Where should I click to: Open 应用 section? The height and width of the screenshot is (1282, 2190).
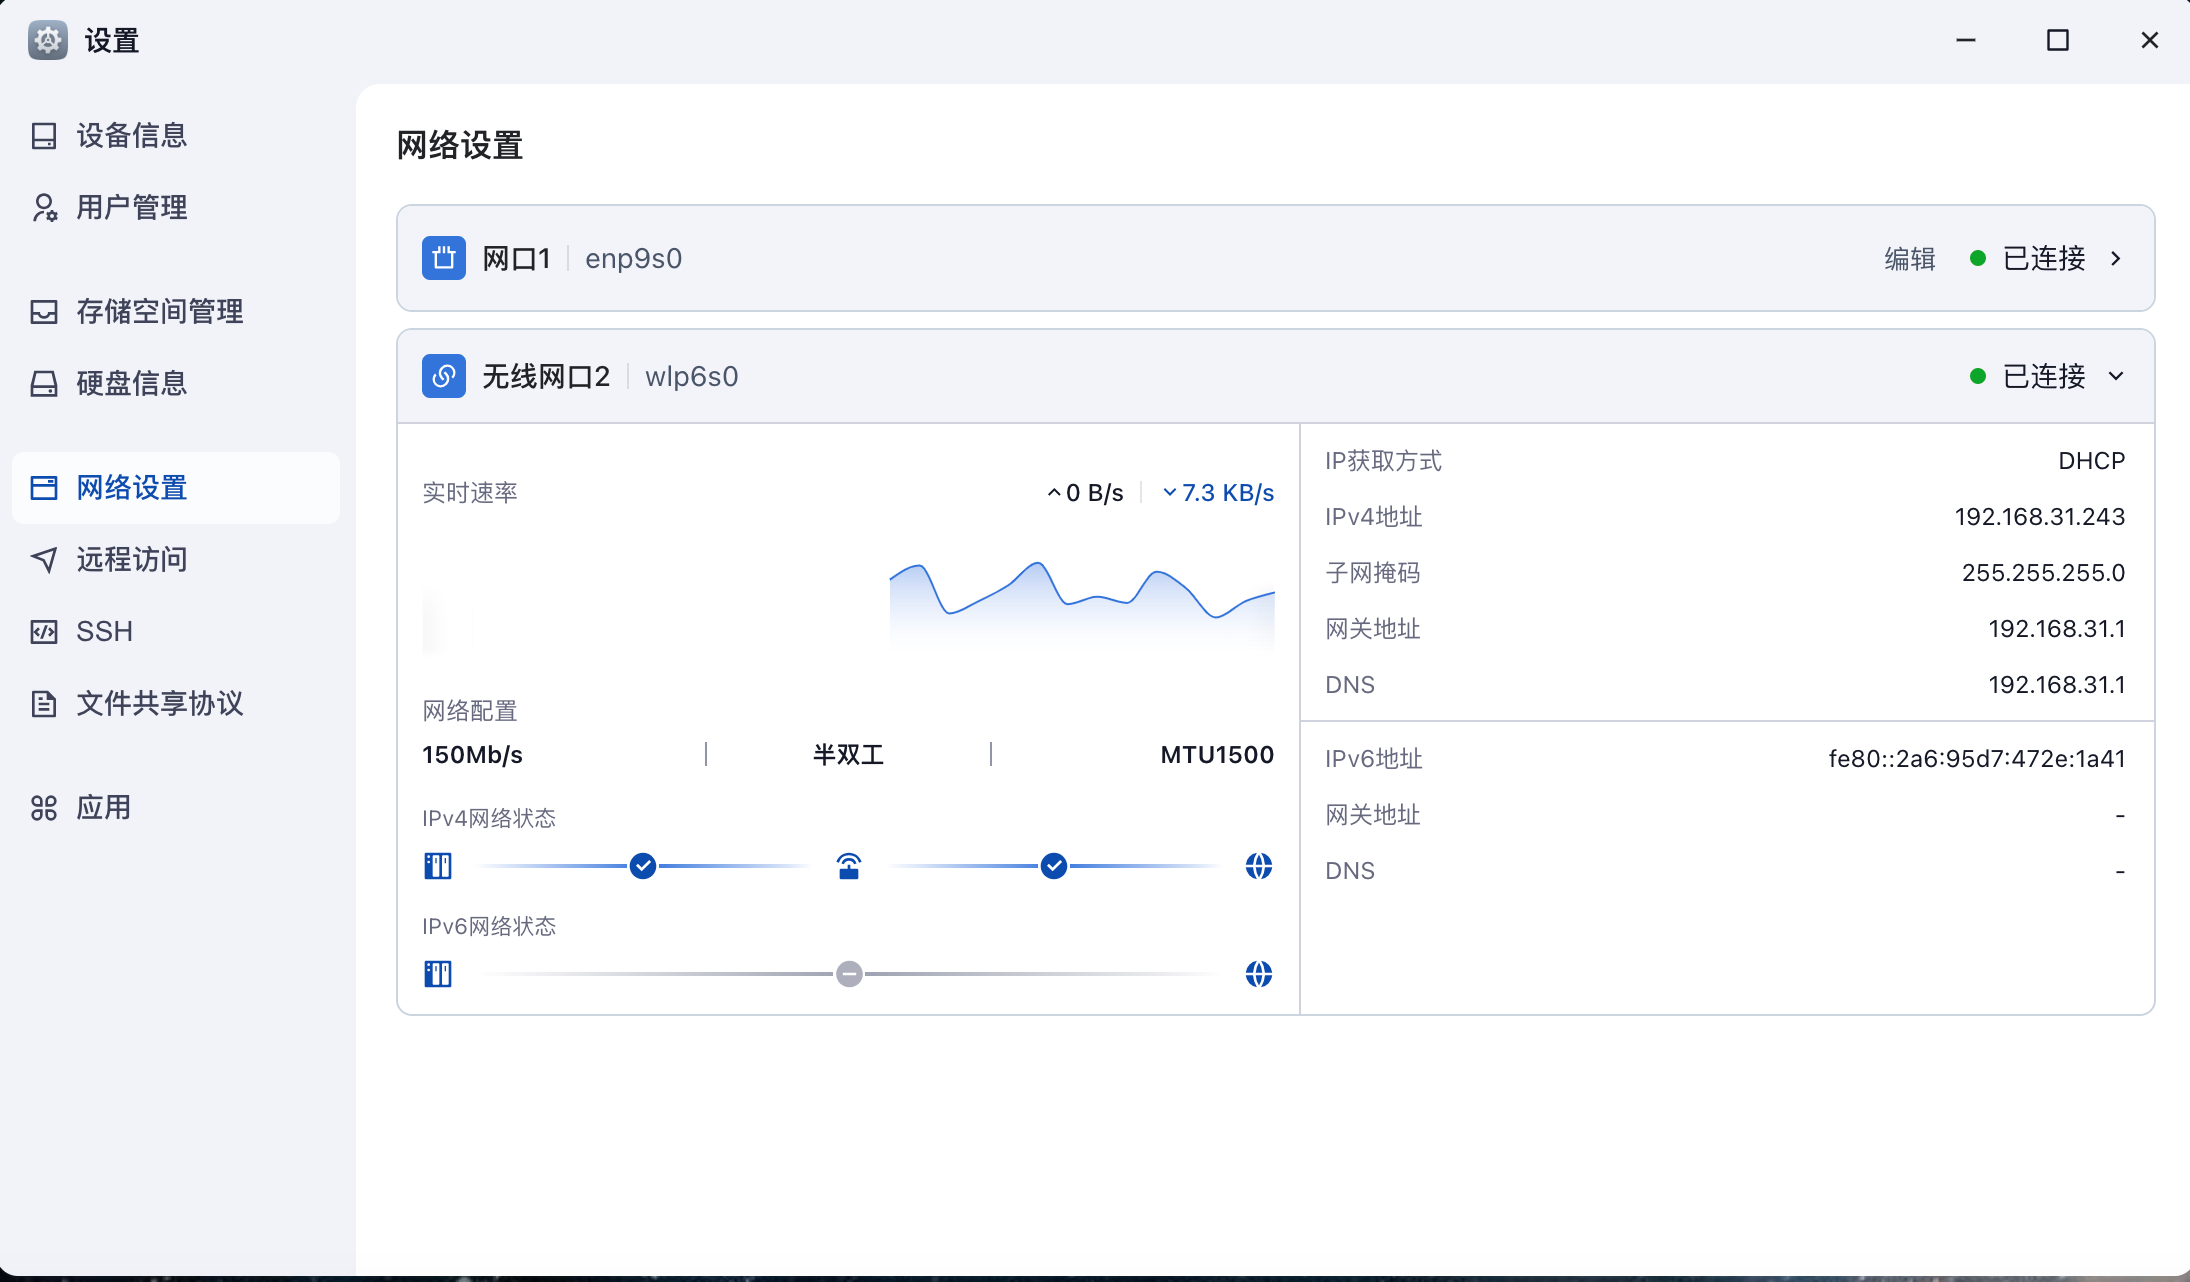pos(176,808)
